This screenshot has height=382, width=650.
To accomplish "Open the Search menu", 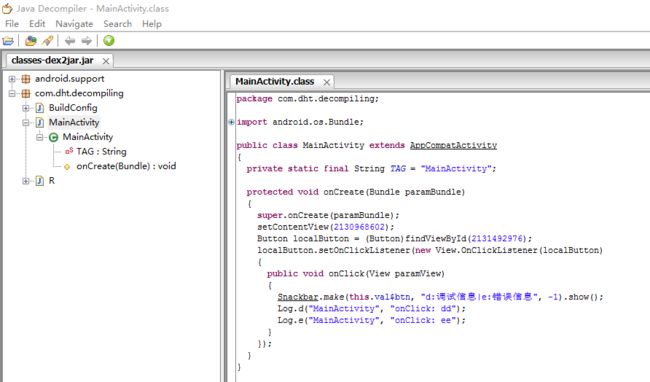I will tap(117, 24).
